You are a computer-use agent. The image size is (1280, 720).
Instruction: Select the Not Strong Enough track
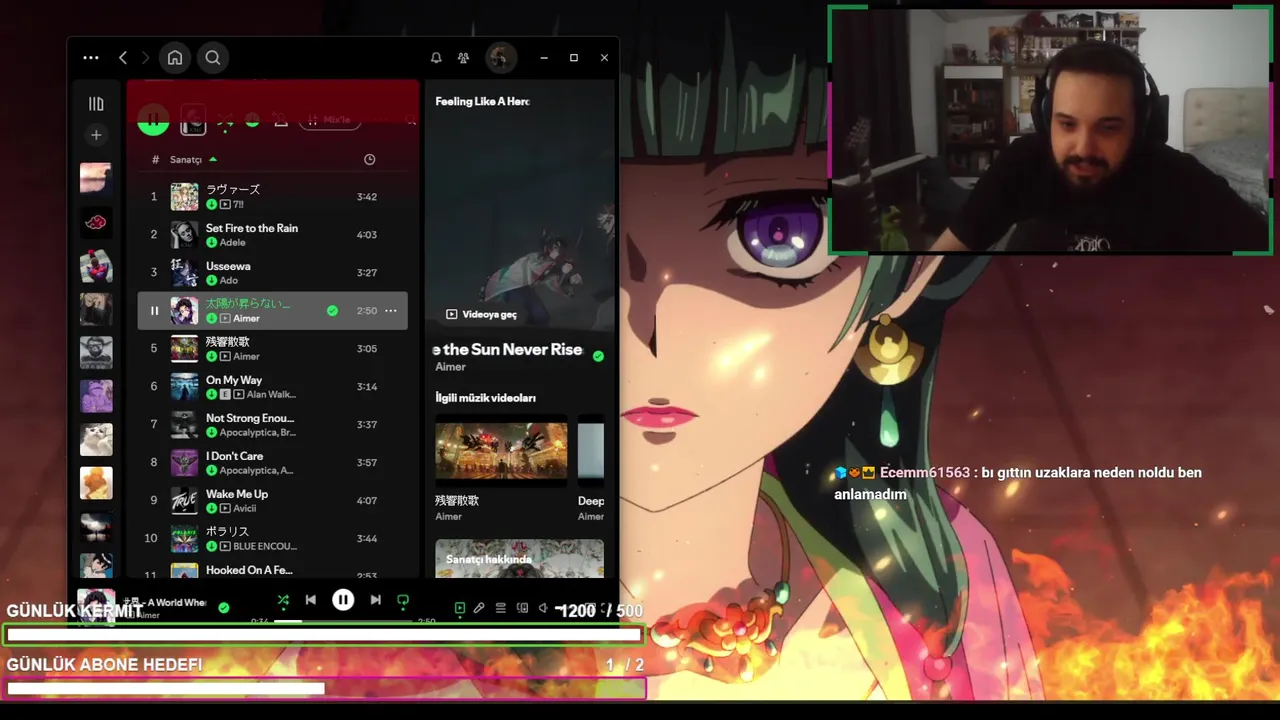tap(272, 425)
